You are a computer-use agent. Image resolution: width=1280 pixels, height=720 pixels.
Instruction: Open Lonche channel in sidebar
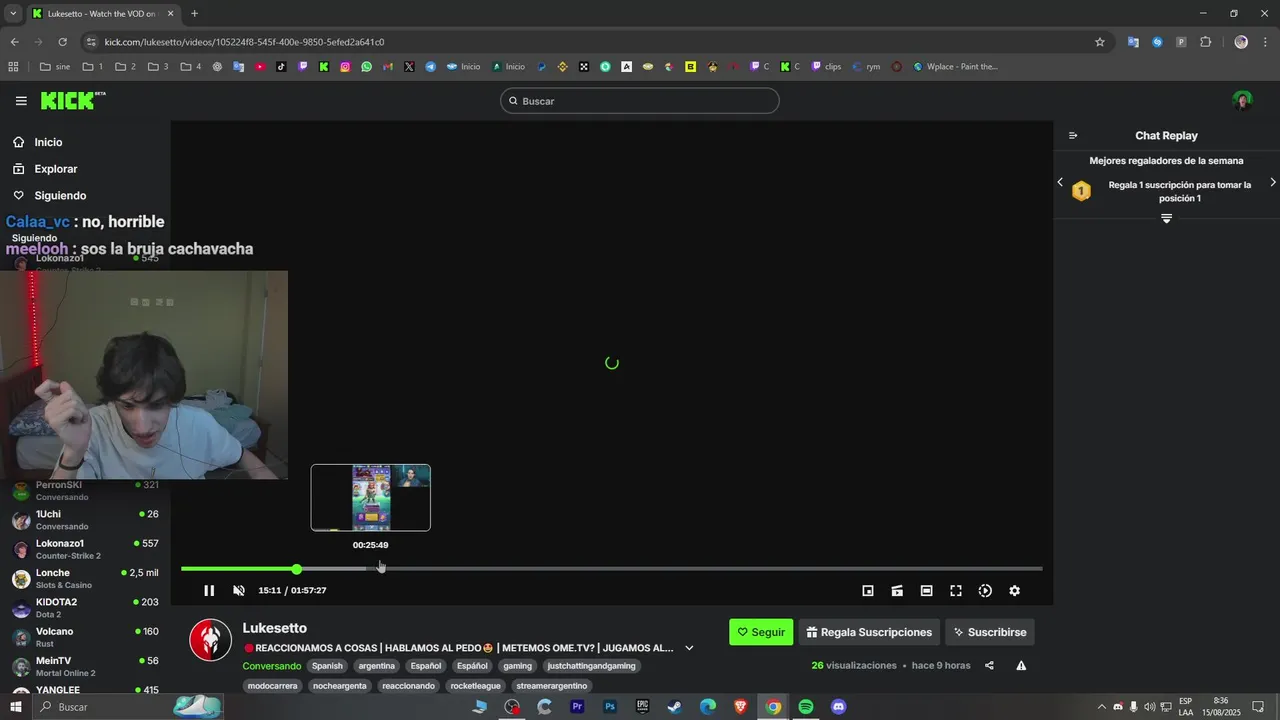pyautogui.click(x=85, y=579)
